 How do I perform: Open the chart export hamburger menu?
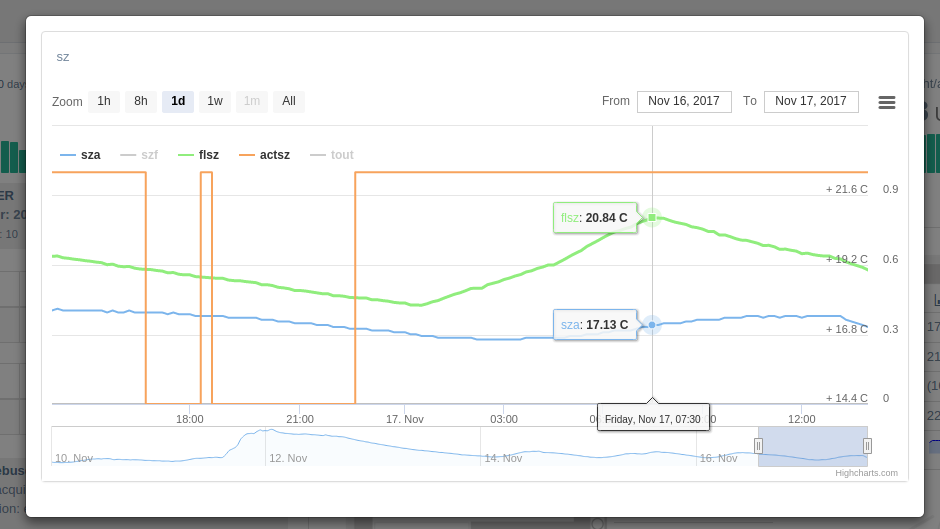click(x=886, y=102)
